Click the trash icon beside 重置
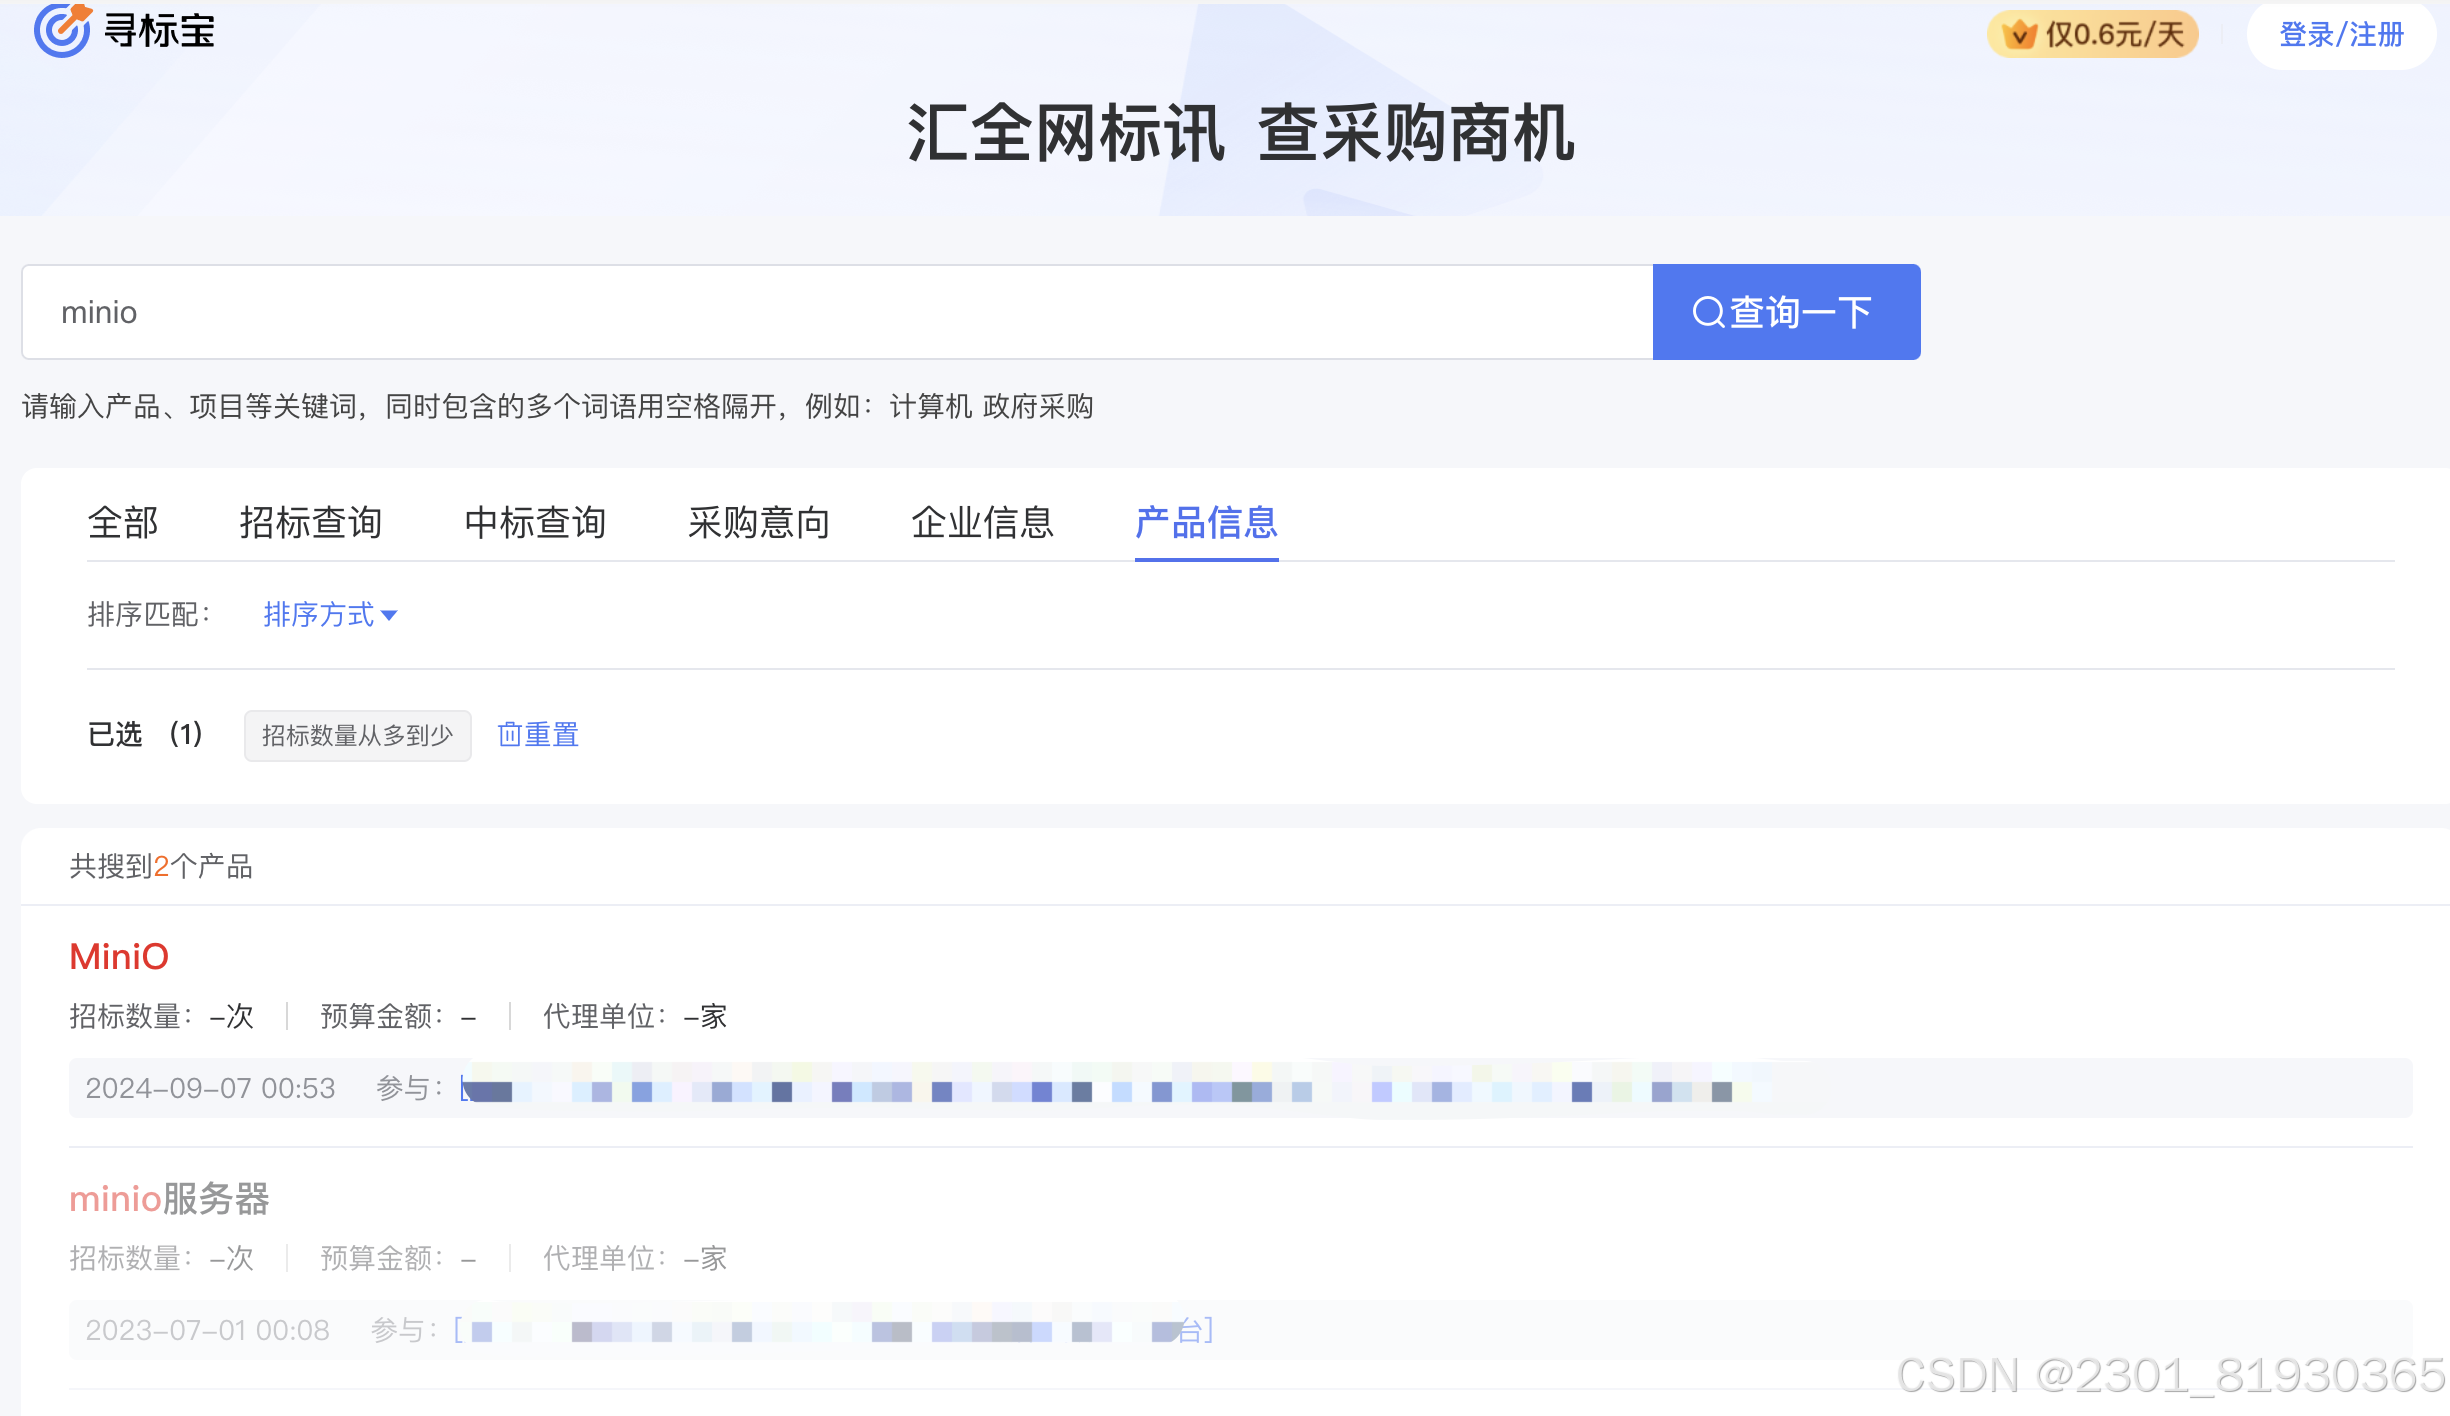This screenshot has width=2450, height=1416. pos(509,735)
